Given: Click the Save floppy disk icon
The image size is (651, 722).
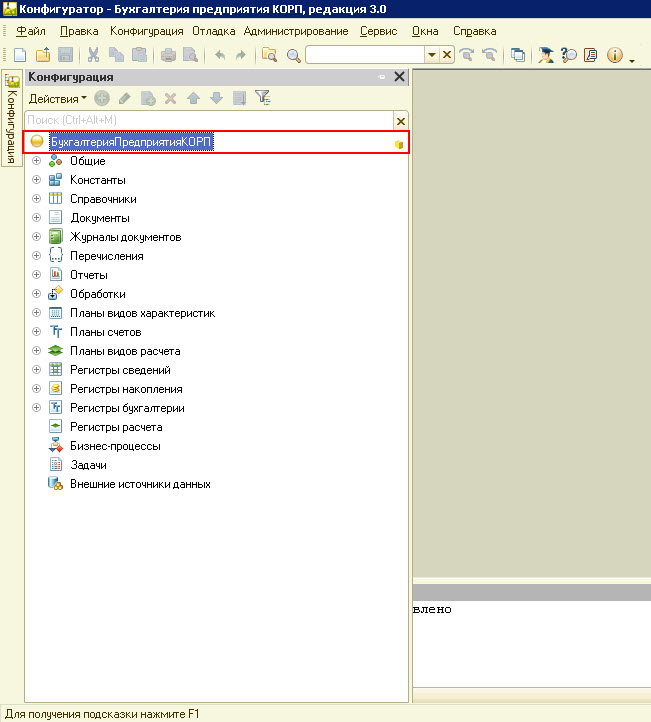Looking at the screenshot, I should coord(65,55).
